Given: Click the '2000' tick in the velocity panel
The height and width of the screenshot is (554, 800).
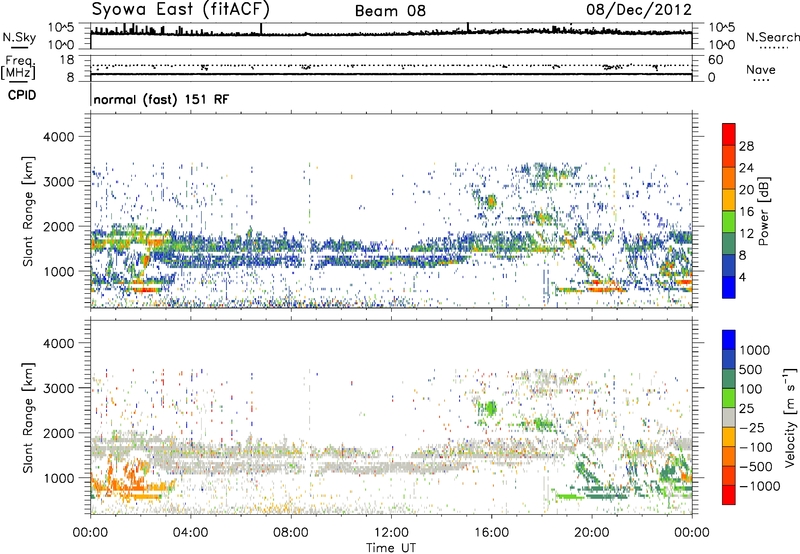Looking at the screenshot, I should (x=59, y=433).
